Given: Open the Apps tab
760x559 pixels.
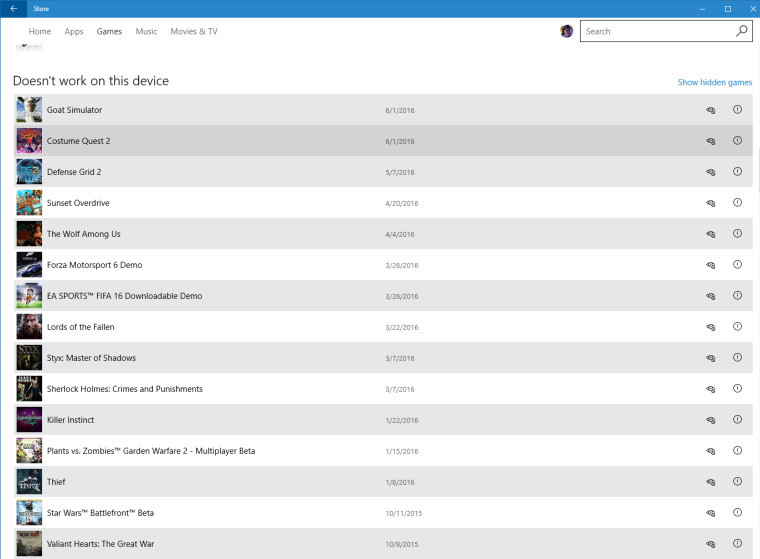Looking at the screenshot, I should 74,32.
